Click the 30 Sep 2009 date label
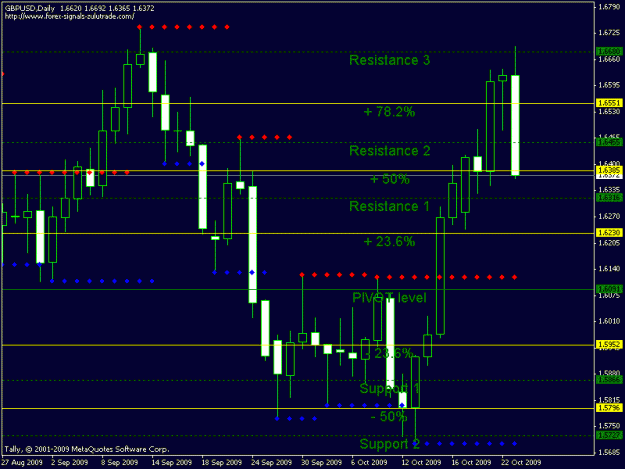The height and width of the screenshot is (469, 625). 322,462
